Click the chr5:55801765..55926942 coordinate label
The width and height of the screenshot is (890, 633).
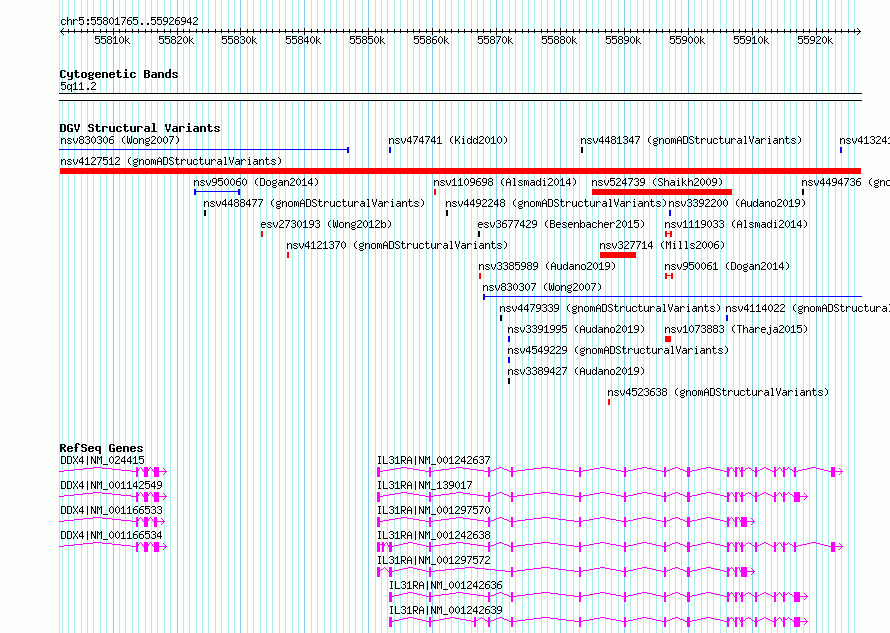pos(129,22)
